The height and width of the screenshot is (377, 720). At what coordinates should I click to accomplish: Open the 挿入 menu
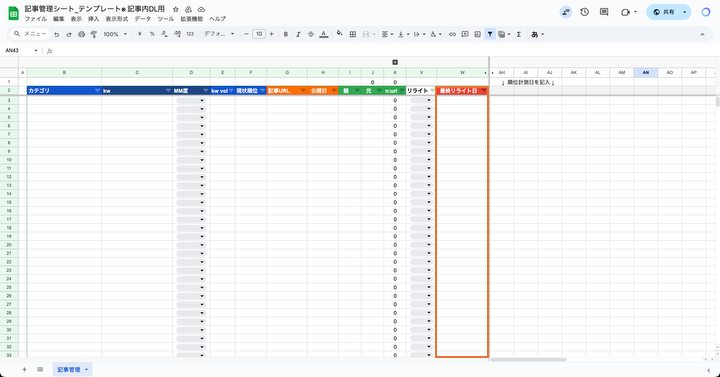coord(94,19)
